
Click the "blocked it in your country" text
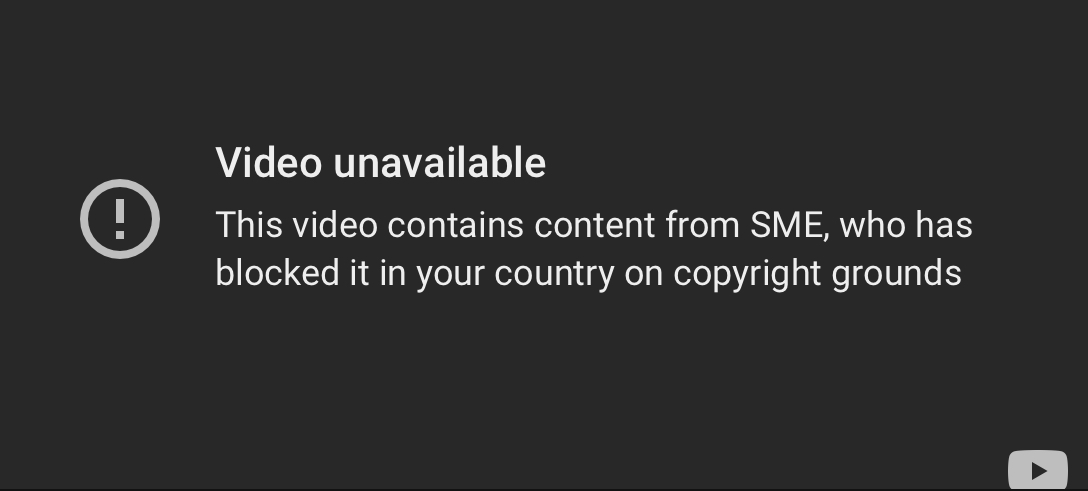coord(415,273)
